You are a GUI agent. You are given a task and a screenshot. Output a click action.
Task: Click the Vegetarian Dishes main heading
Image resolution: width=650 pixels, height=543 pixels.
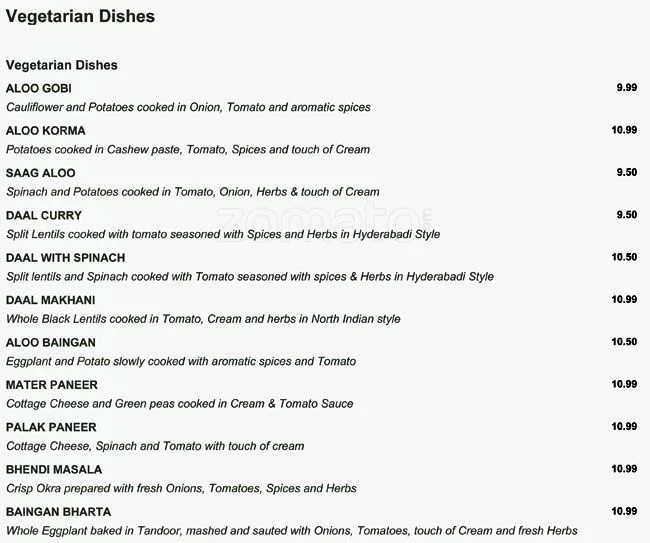point(80,17)
